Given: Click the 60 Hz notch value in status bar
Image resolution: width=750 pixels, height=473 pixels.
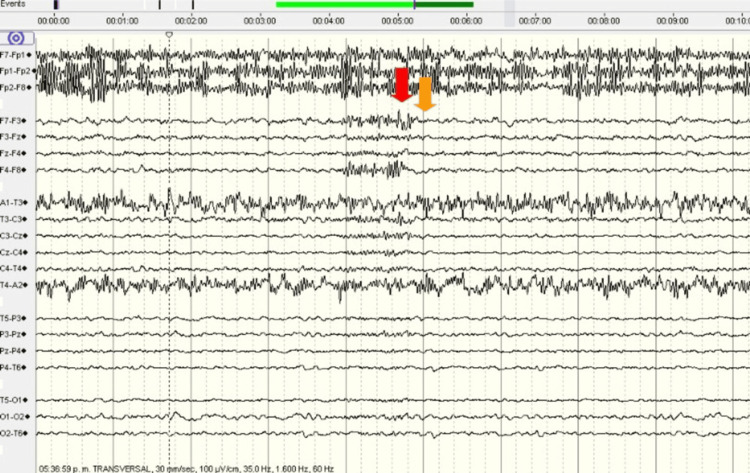Looking at the screenshot, I should click(x=323, y=469).
